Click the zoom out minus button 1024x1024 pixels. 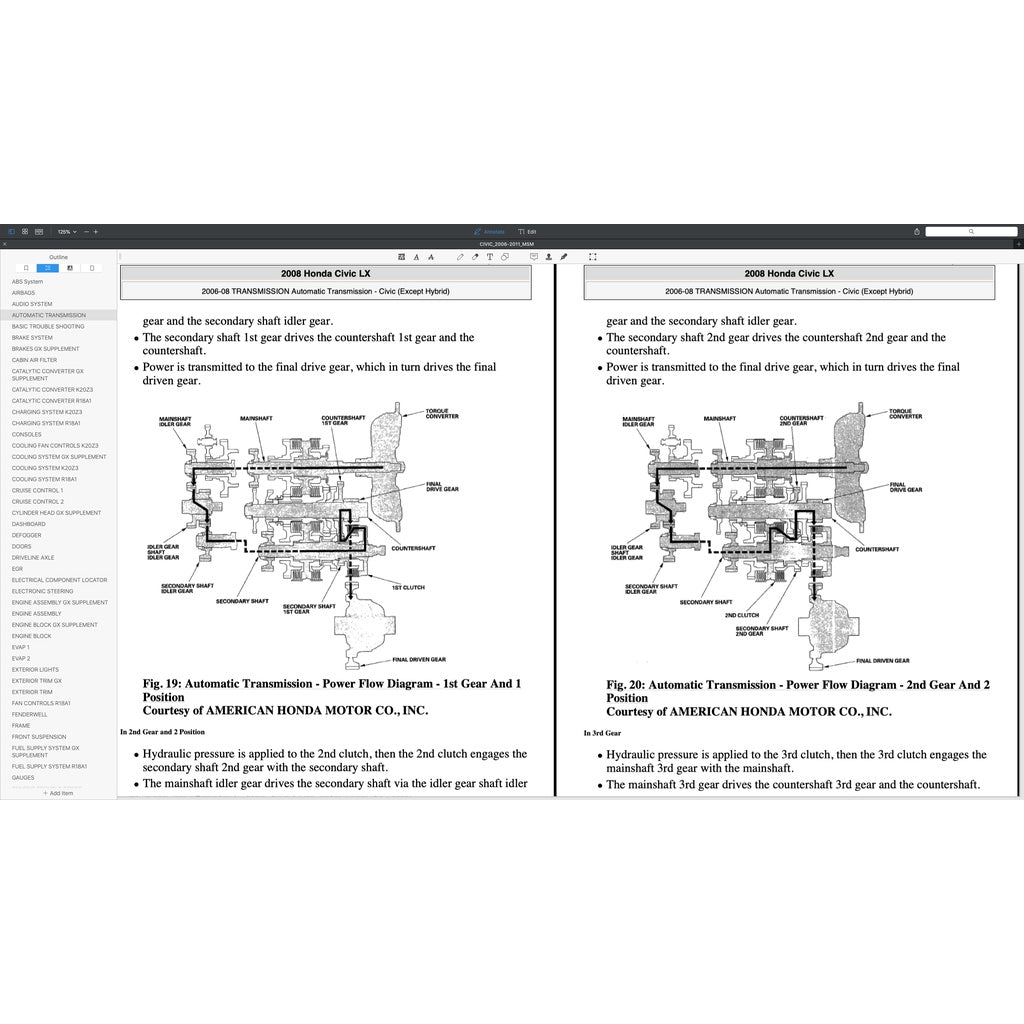86,231
